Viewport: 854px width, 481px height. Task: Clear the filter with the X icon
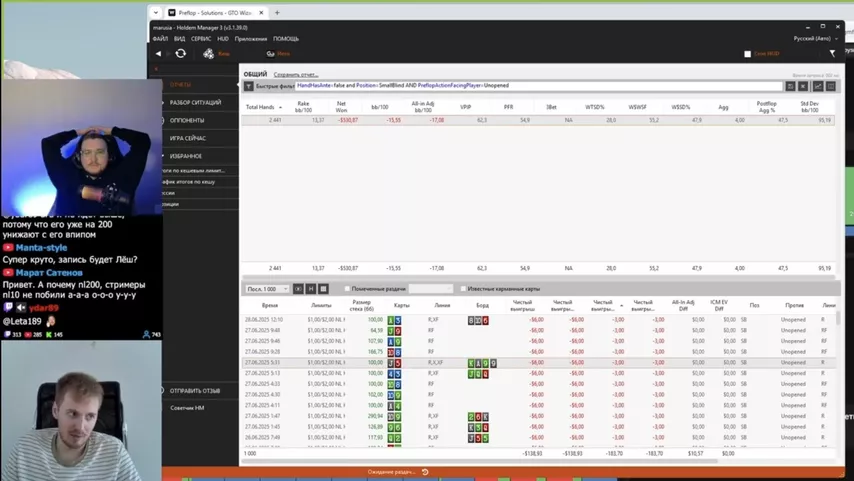[803, 86]
